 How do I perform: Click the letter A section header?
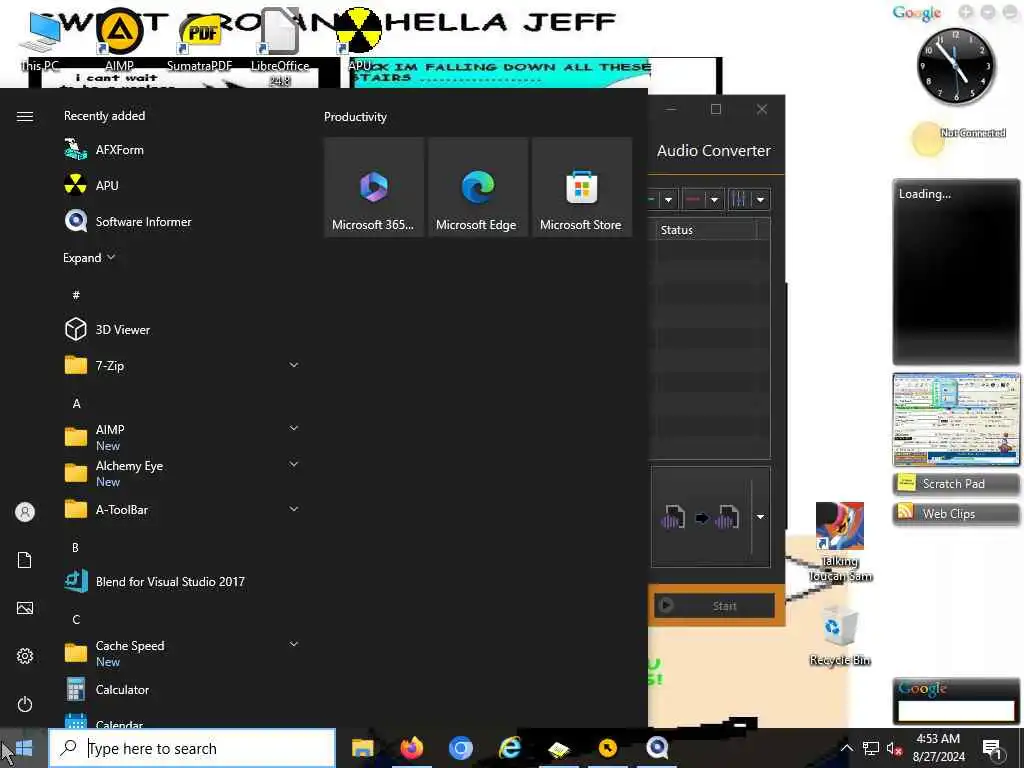tap(76, 404)
